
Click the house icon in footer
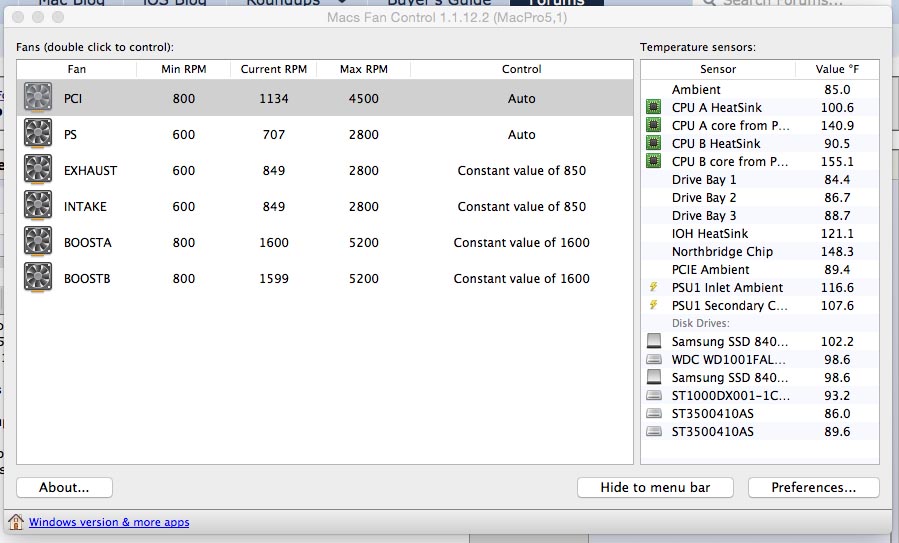(x=16, y=522)
